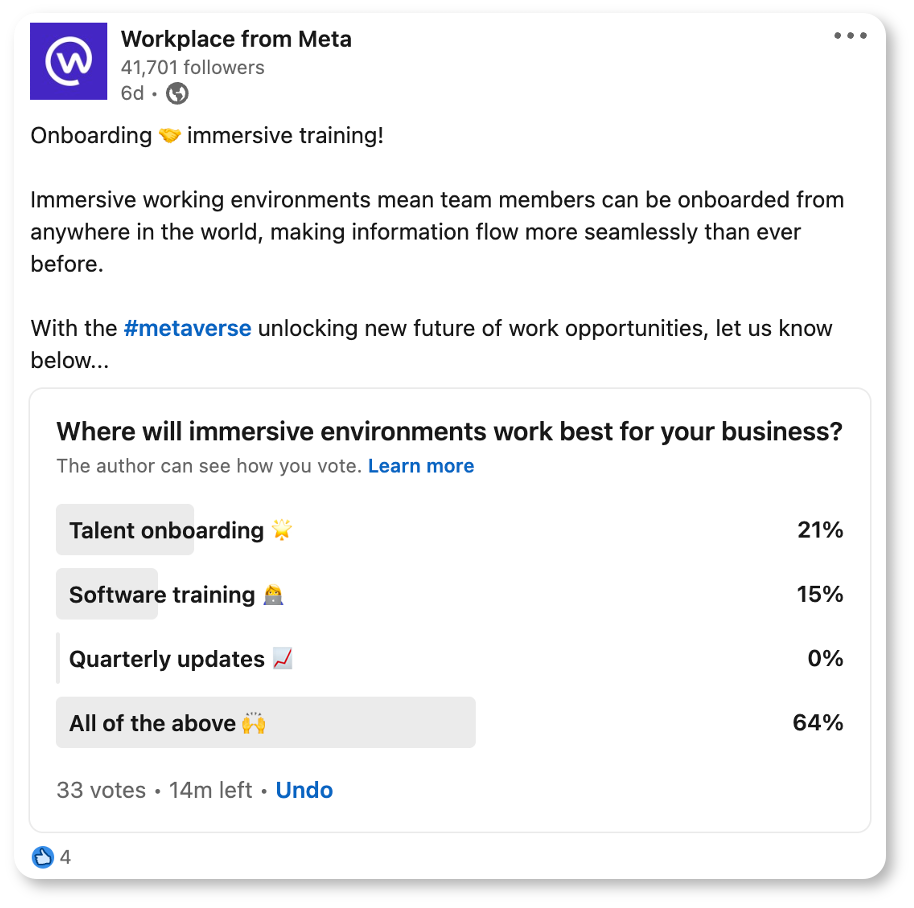This screenshot has height=908, width=914.
Task: Pick the All of the above option
Action: coord(152,723)
